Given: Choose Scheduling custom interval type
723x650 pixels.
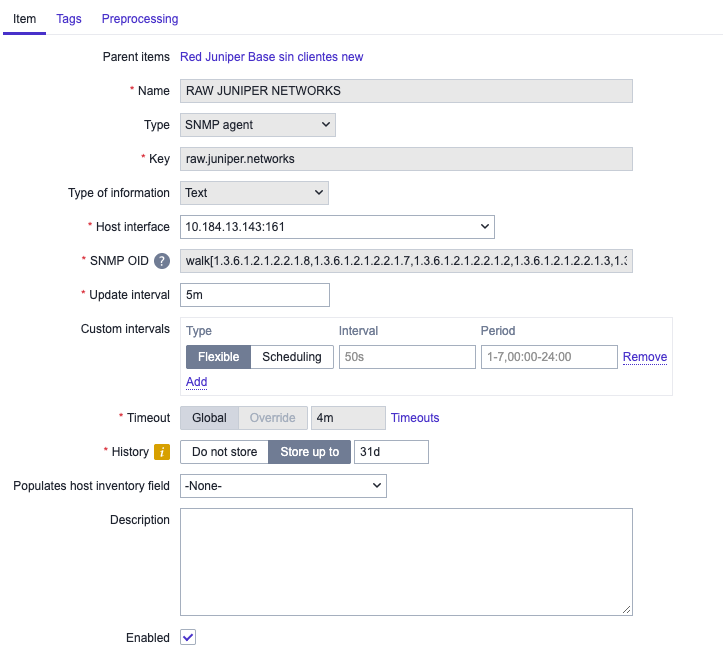Looking at the screenshot, I should (292, 357).
